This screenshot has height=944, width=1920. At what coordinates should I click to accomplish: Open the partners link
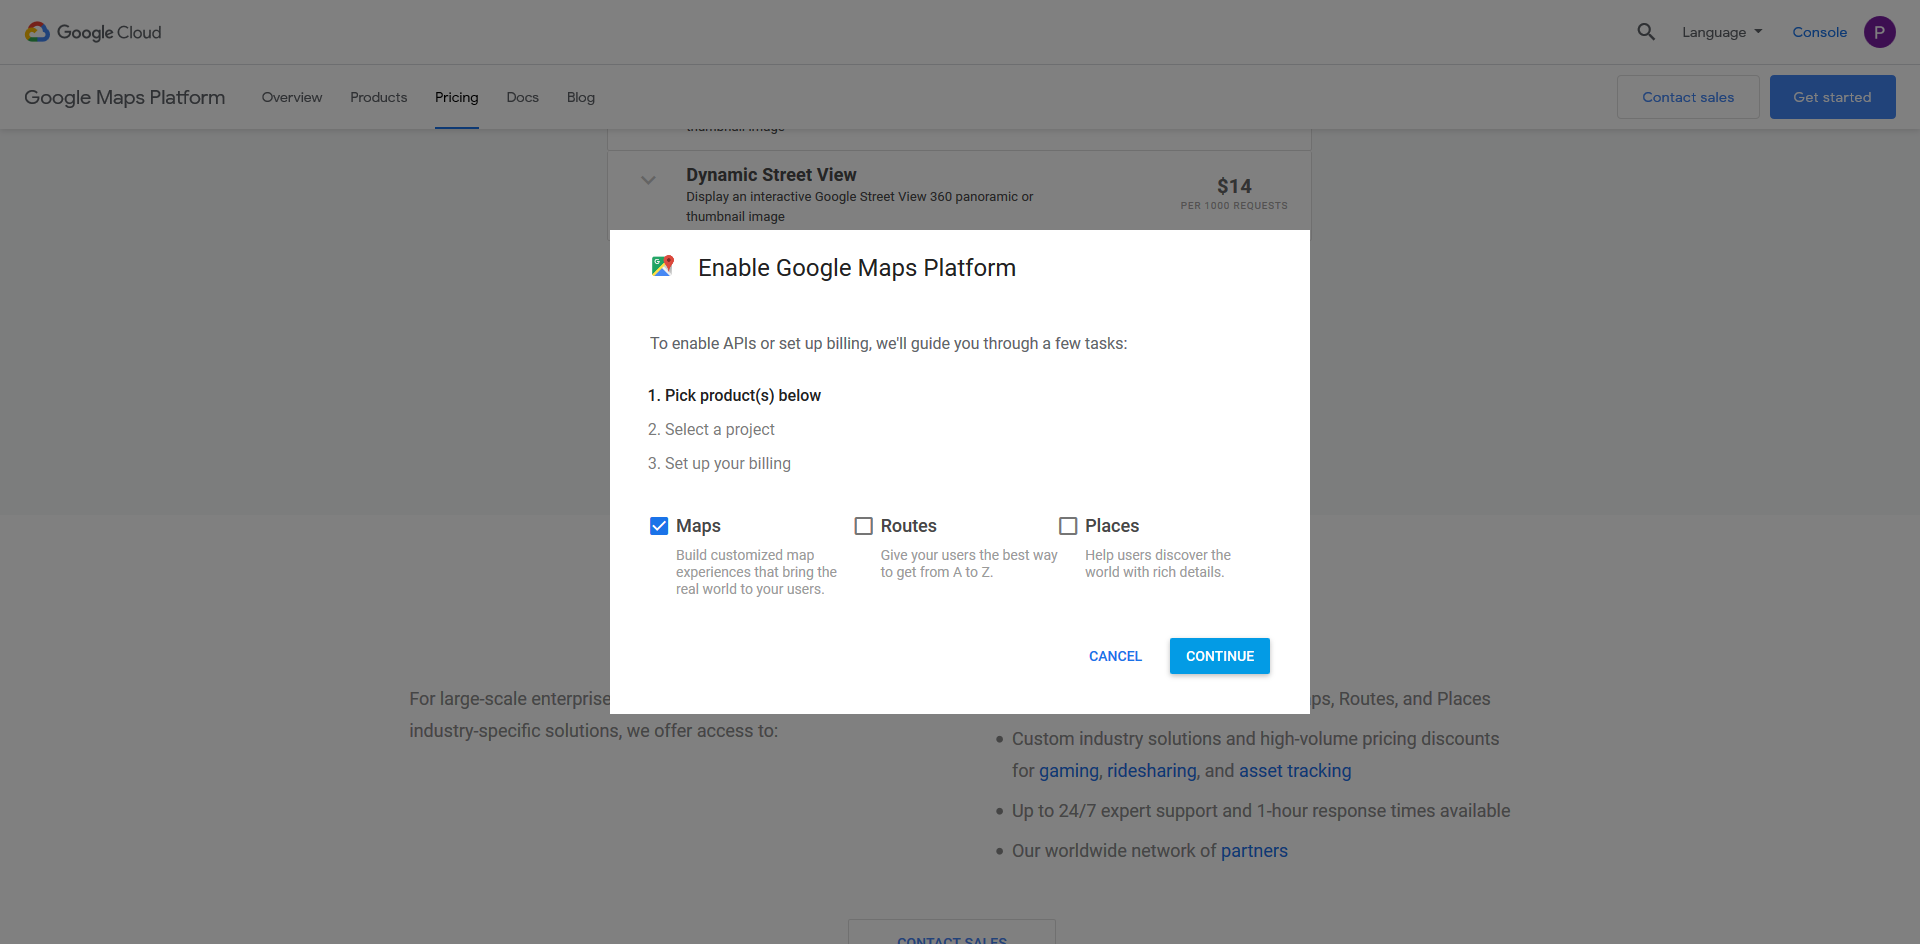[x=1254, y=851]
